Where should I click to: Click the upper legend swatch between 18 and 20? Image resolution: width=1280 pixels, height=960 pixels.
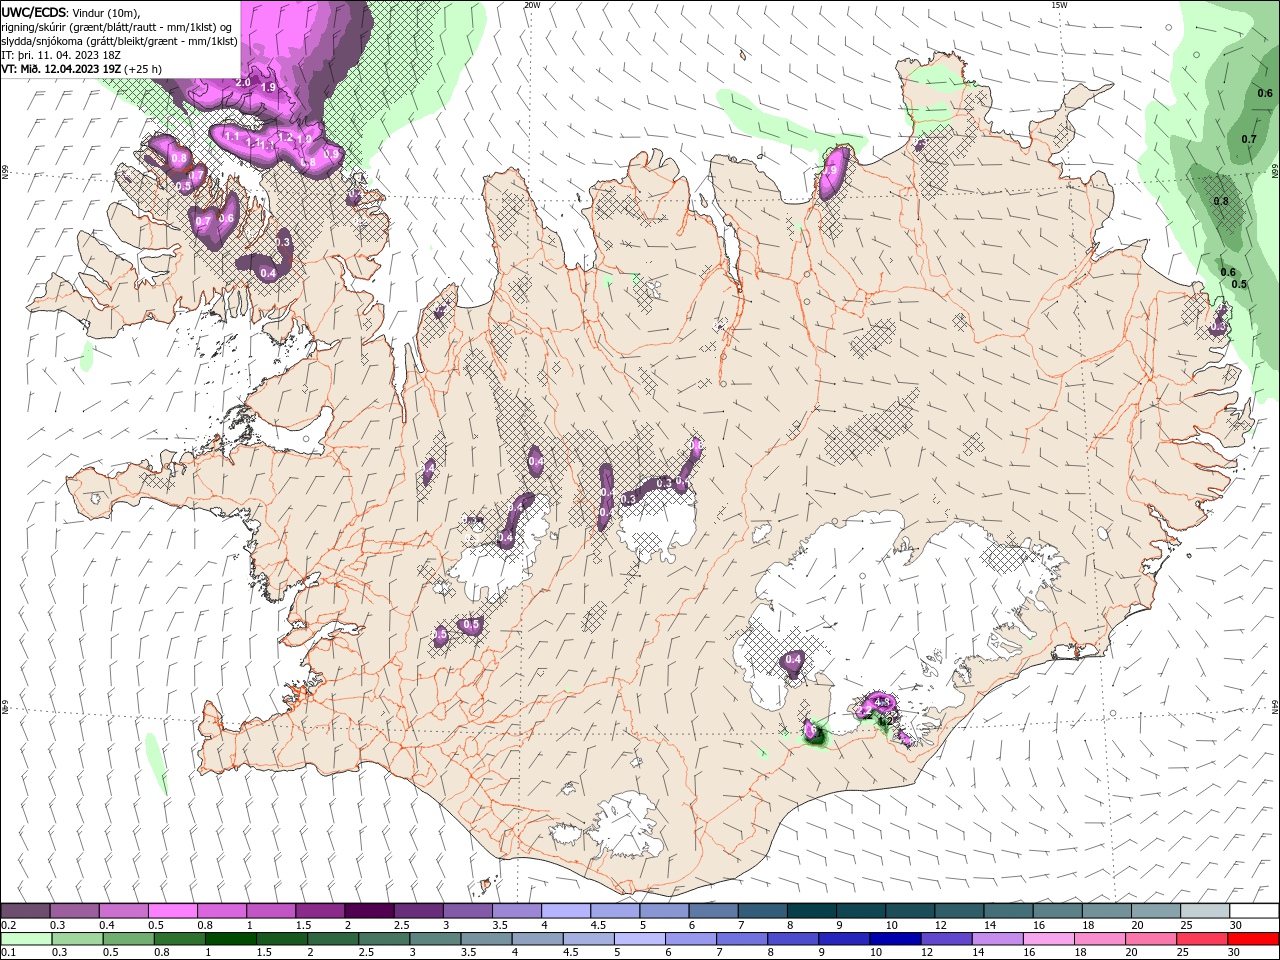(x=1107, y=911)
